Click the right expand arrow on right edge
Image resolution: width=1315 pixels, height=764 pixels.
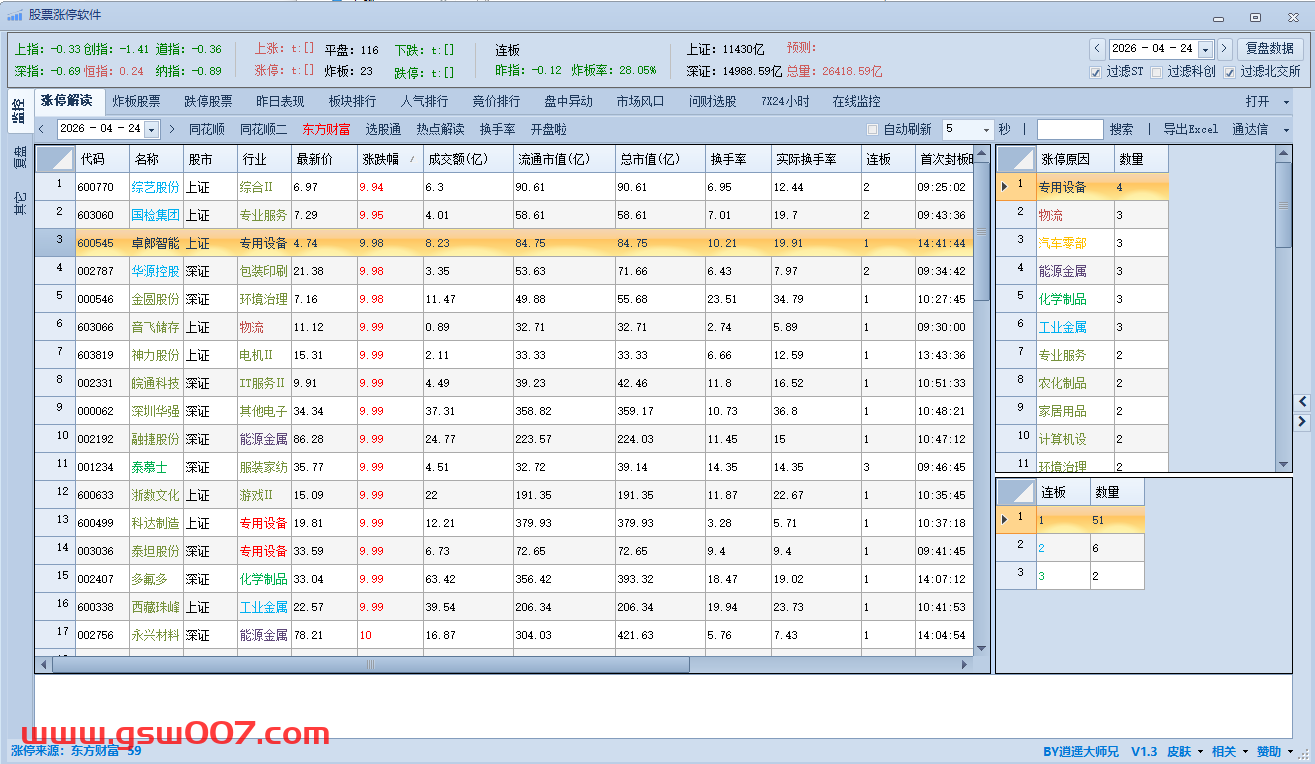click(x=1302, y=423)
